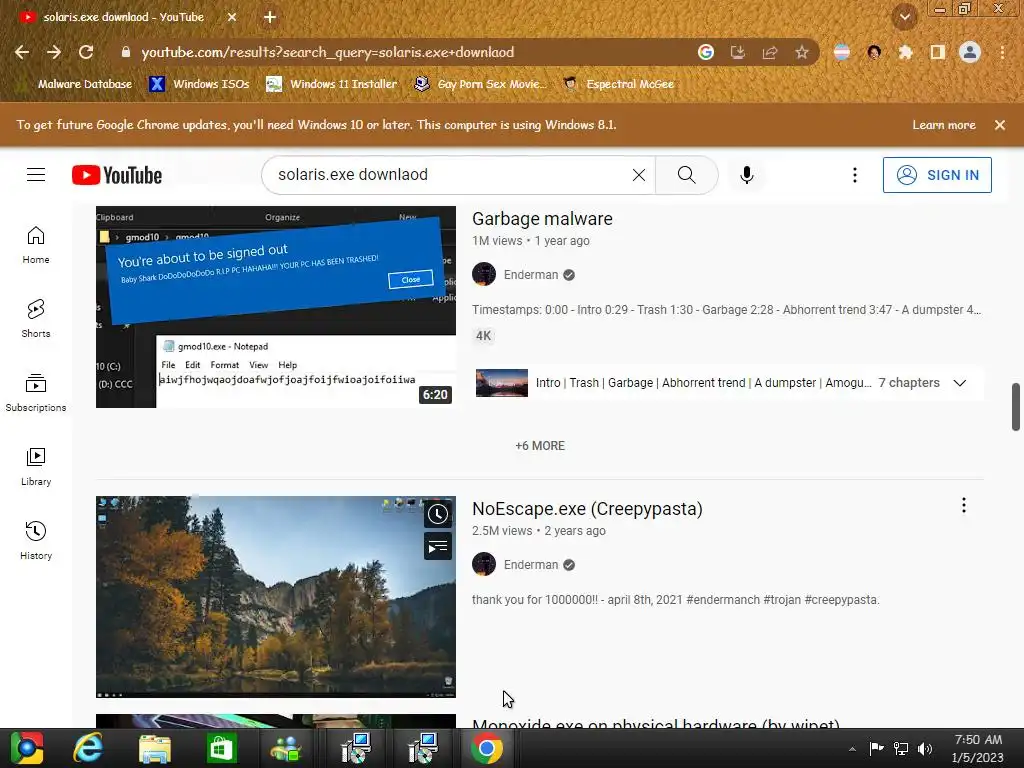
Task: Dismiss the Chrome update notice bar
Action: click(x=1000, y=125)
